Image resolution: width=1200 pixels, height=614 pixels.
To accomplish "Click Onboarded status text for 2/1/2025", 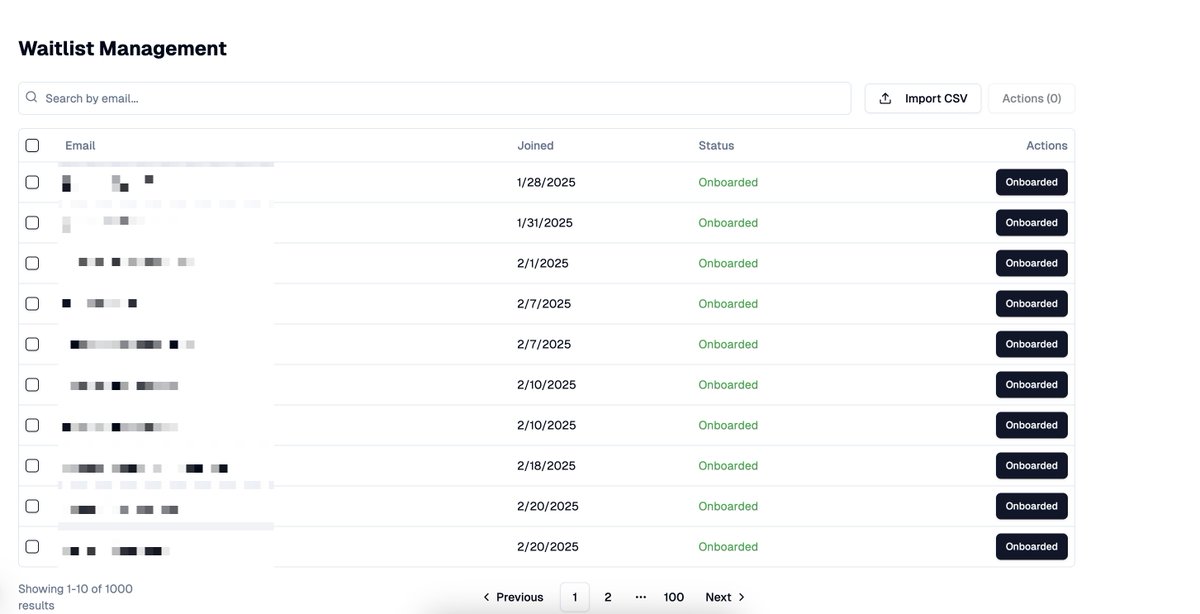I will tap(728, 263).
